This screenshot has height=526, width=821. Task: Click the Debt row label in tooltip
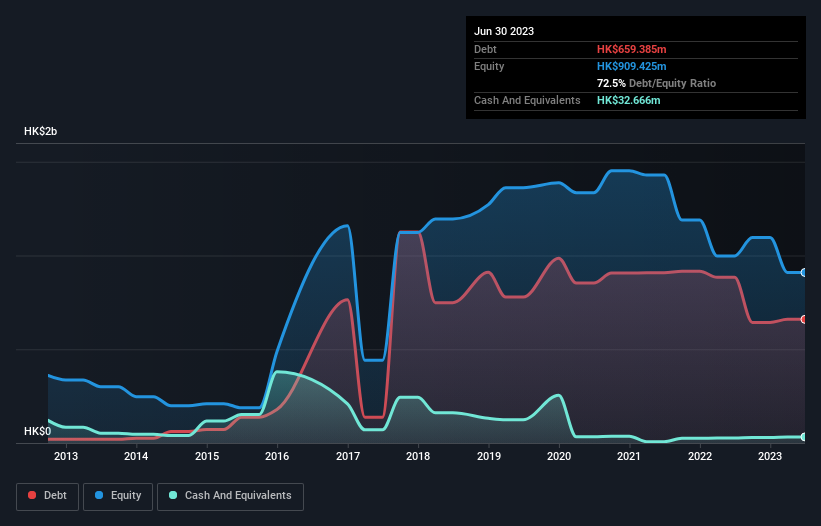pyautogui.click(x=485, y=49)
